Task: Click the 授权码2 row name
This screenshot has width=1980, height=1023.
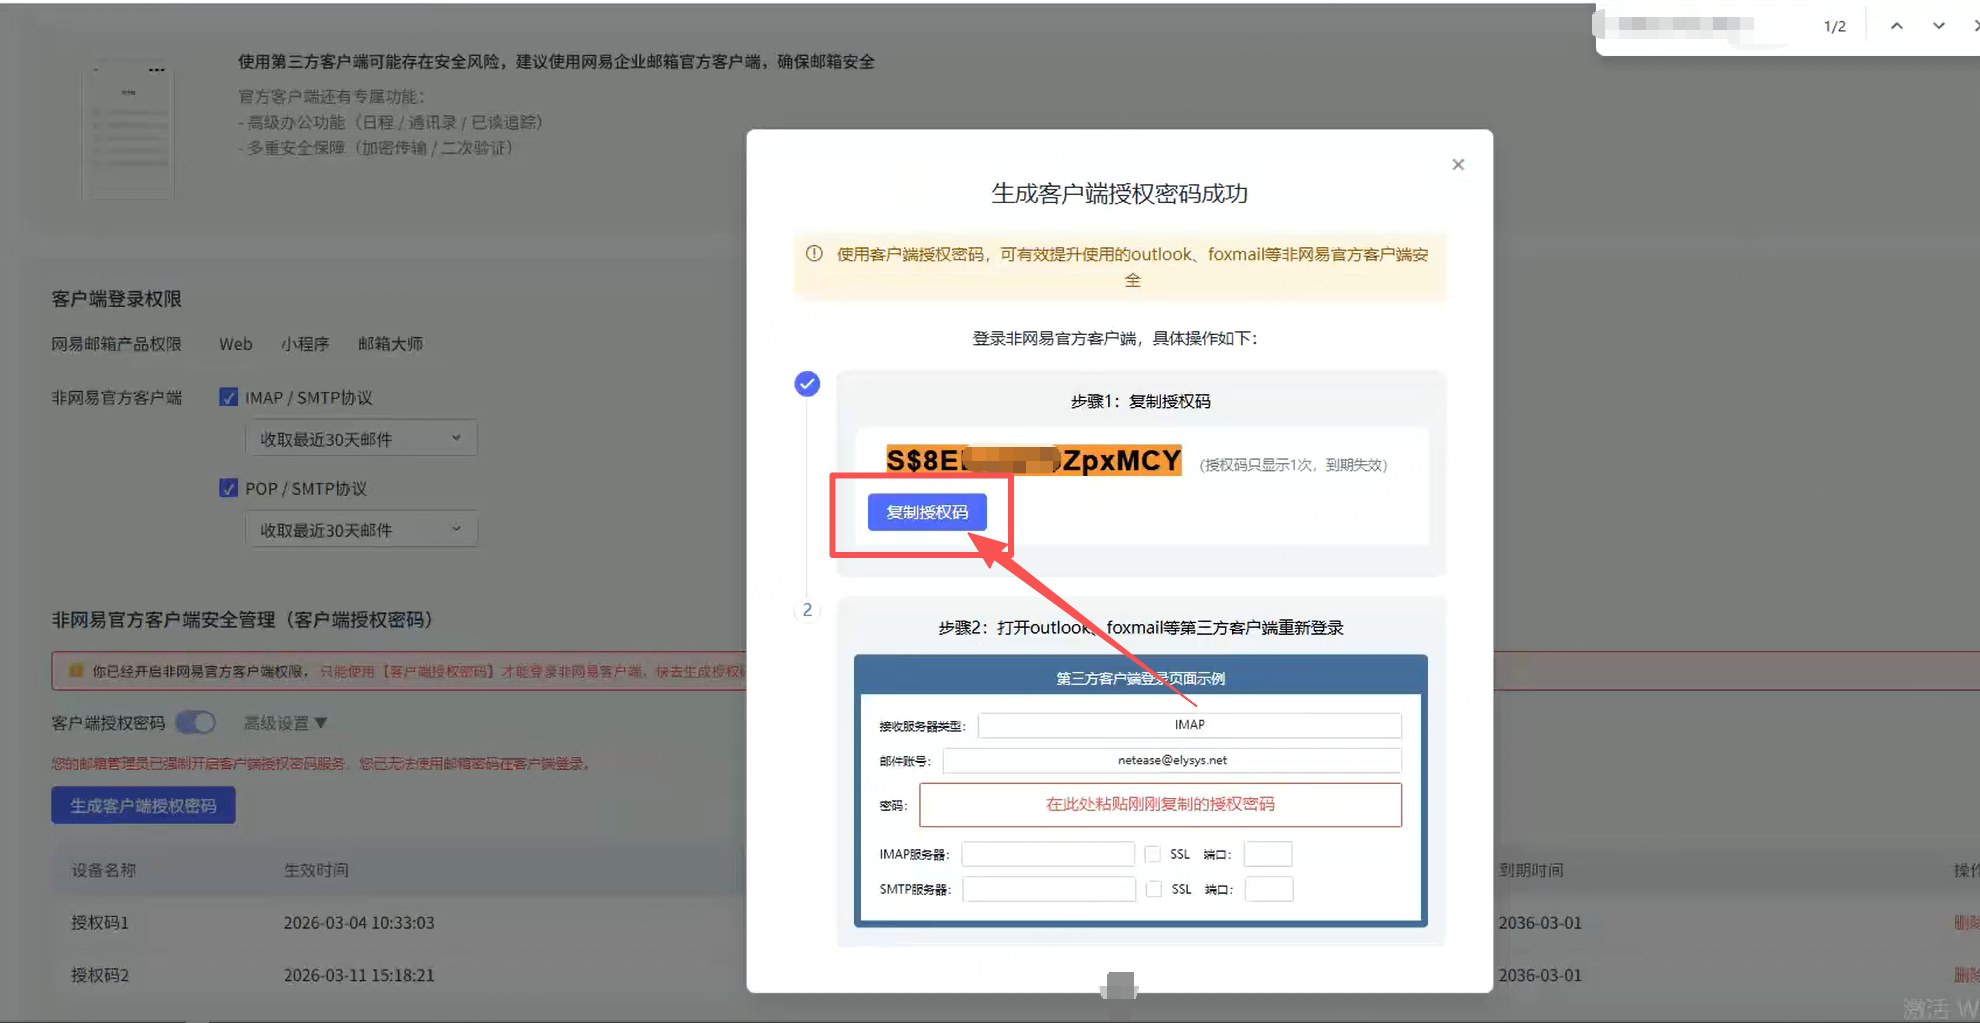Action: tap(100, 975)
